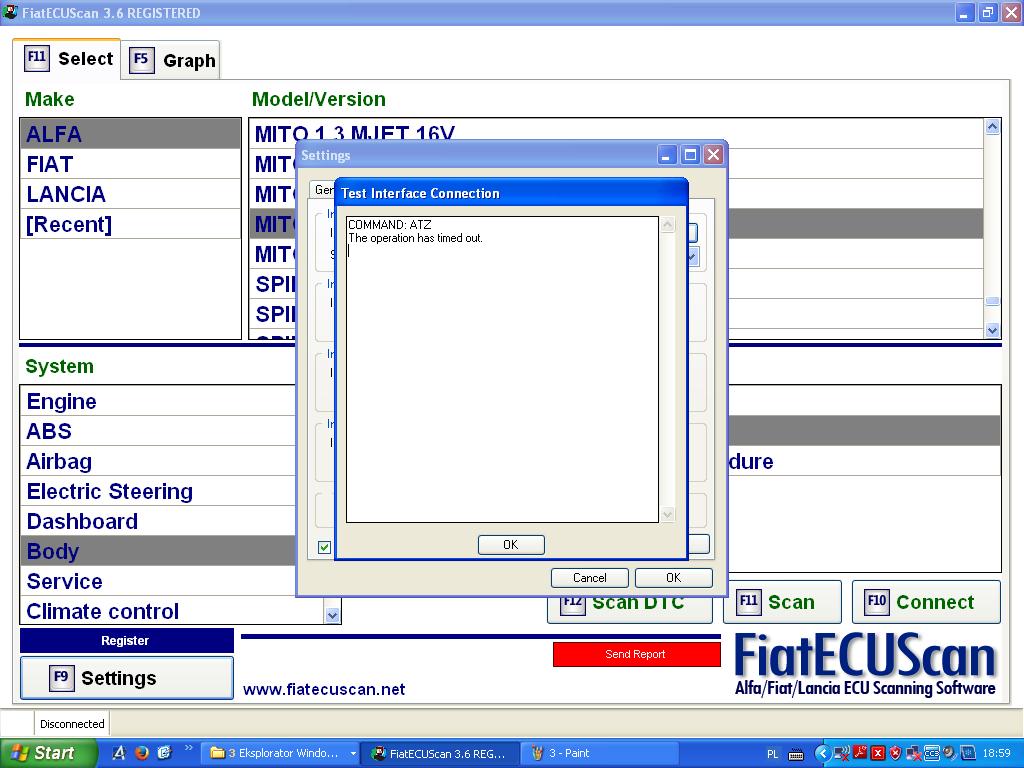Click the F11 key icon on Select tab
Image resolution: width=1024 pixels, height=768 pixels.
tap(37, 57)
